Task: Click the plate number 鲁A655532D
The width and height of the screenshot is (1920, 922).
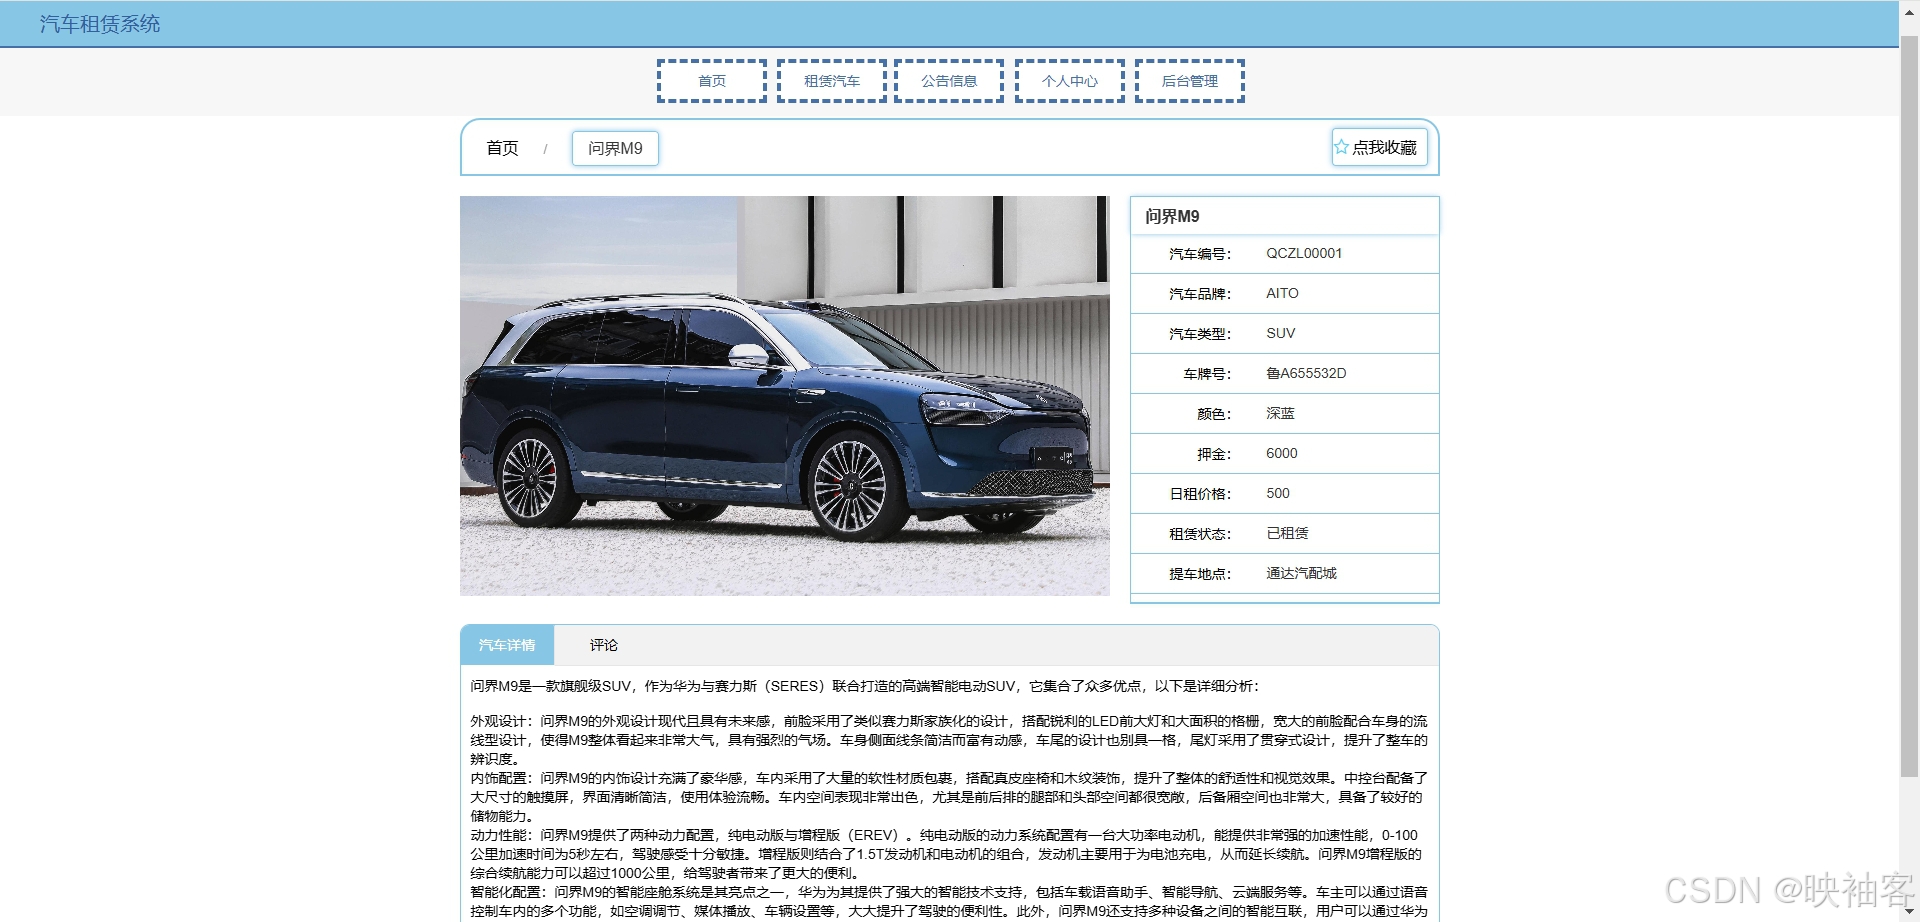Action: pos(1306,373)
